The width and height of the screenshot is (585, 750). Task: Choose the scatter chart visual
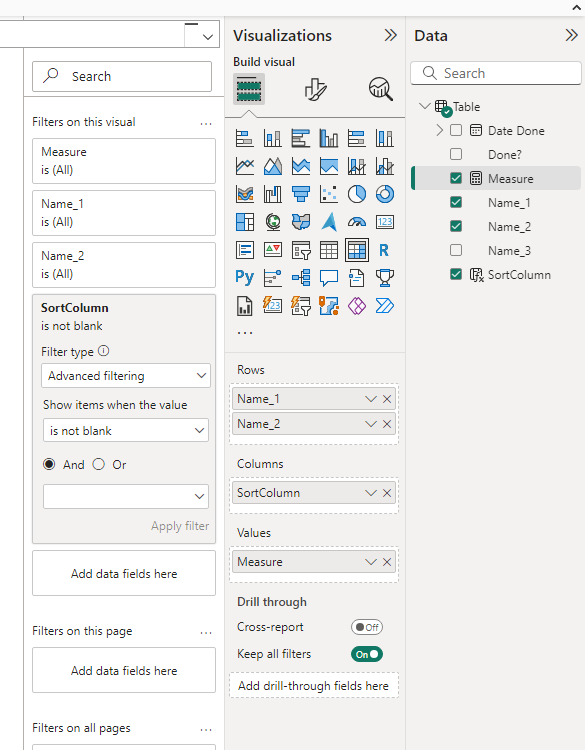(329, 194)
